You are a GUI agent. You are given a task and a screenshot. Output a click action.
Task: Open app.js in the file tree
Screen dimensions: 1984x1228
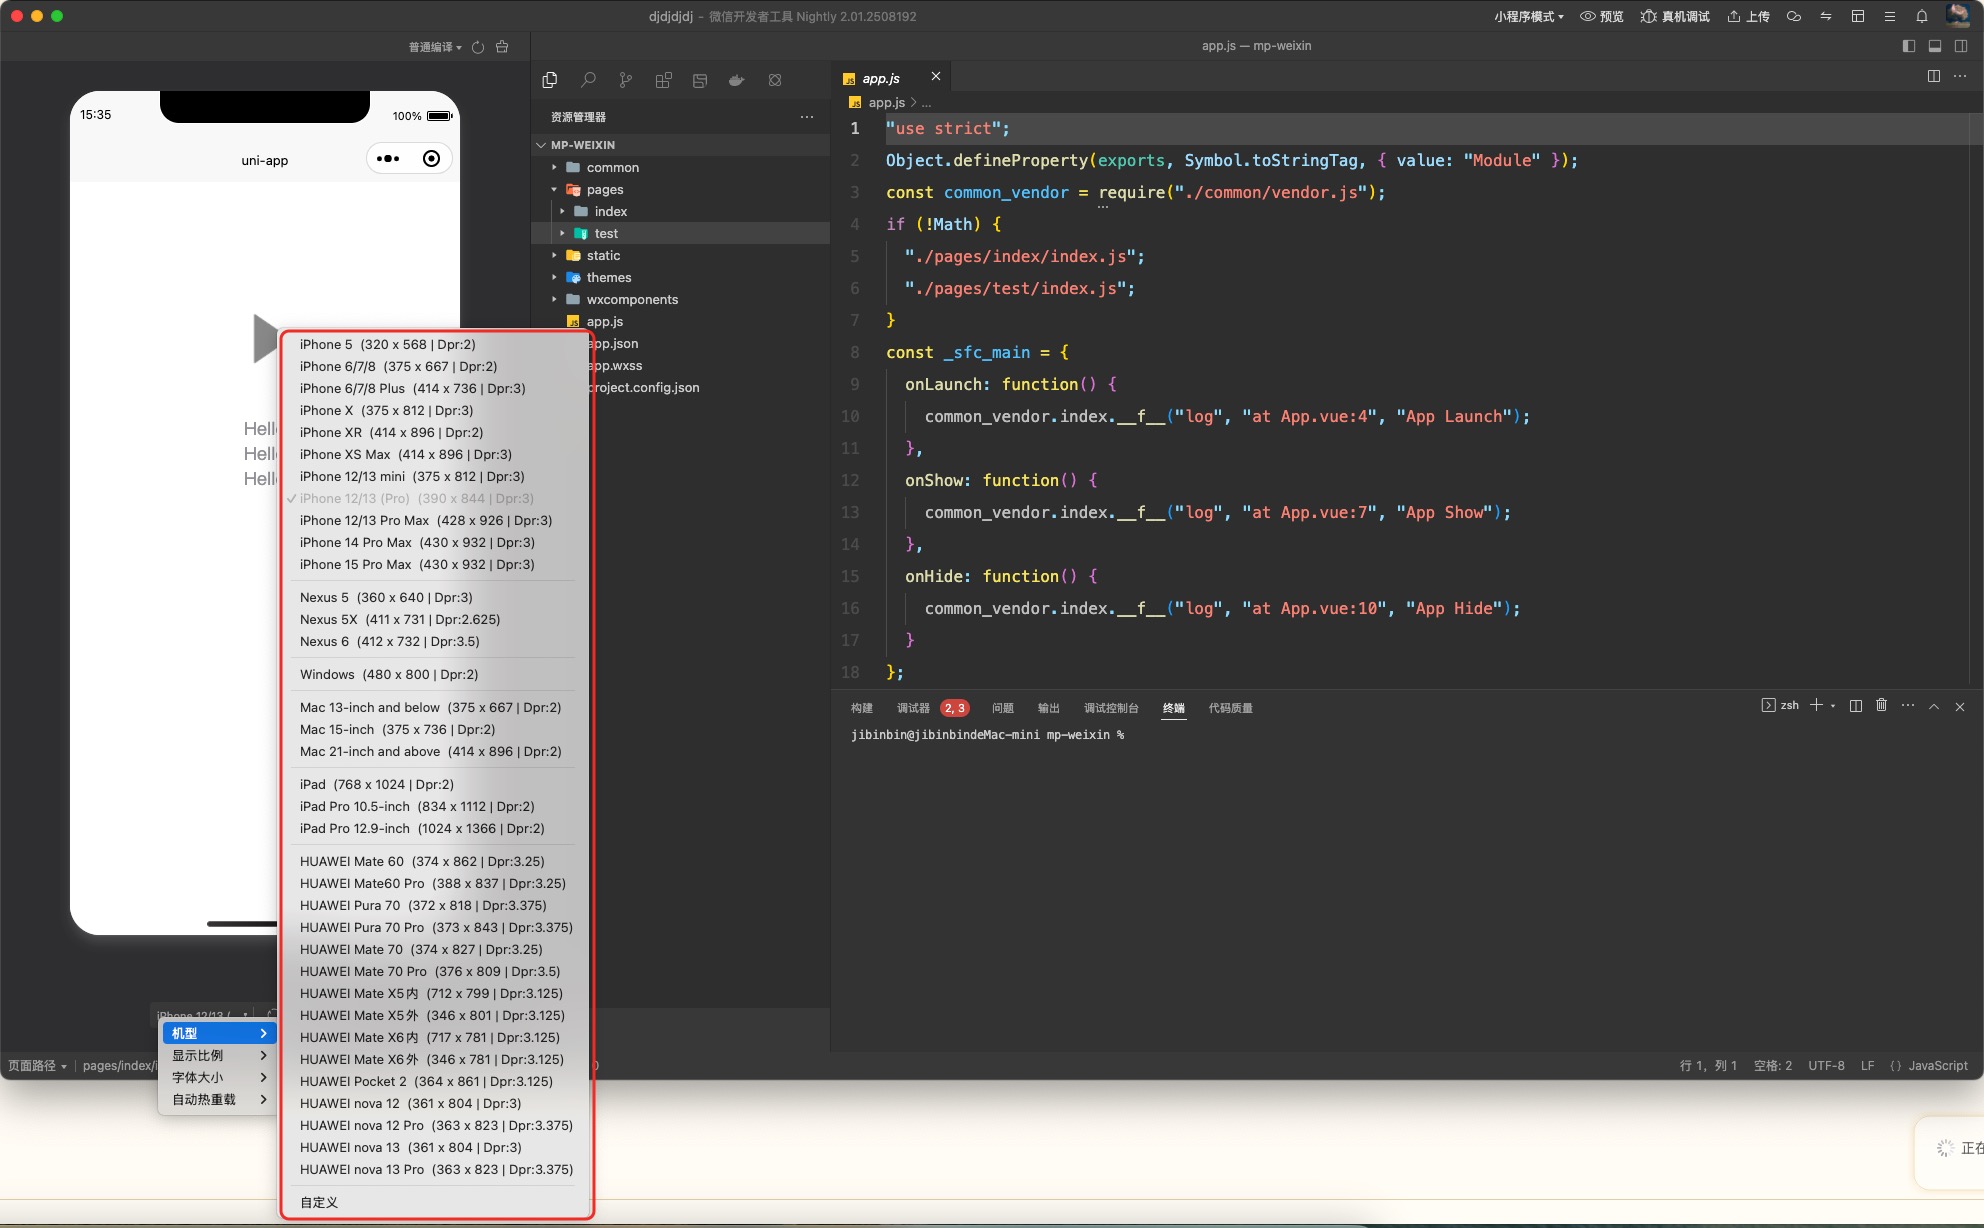pos(604,321)
